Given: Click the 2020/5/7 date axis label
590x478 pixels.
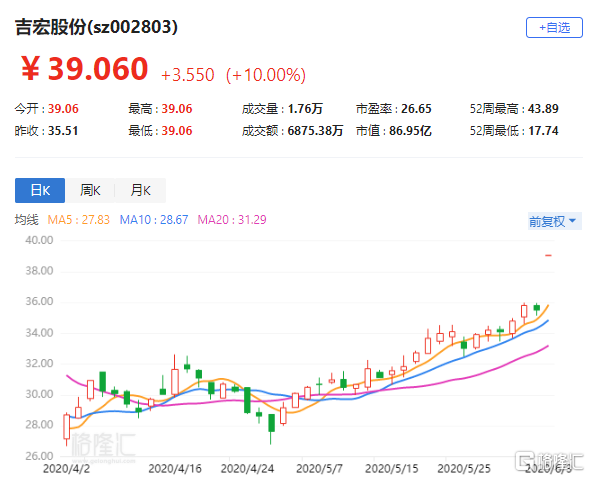Looking at the screenshot, I should click(x=319, y=469).
